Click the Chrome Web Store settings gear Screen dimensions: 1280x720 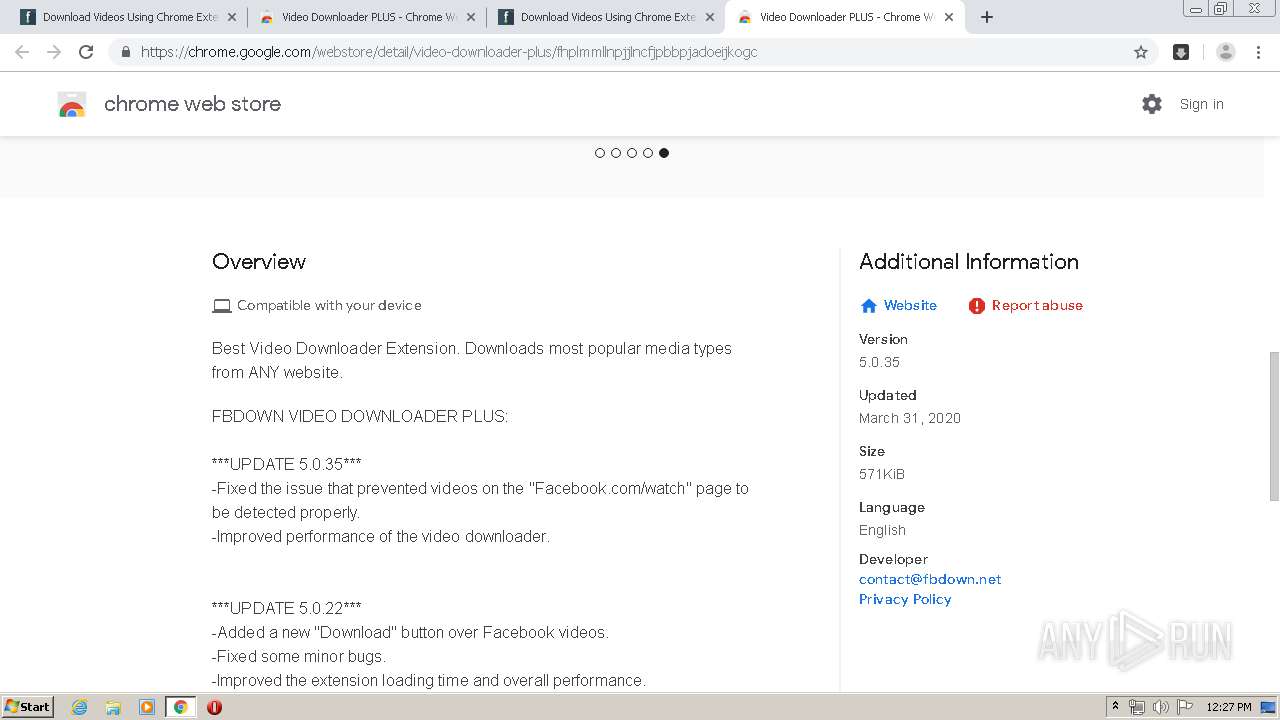tap(1152, 104)
